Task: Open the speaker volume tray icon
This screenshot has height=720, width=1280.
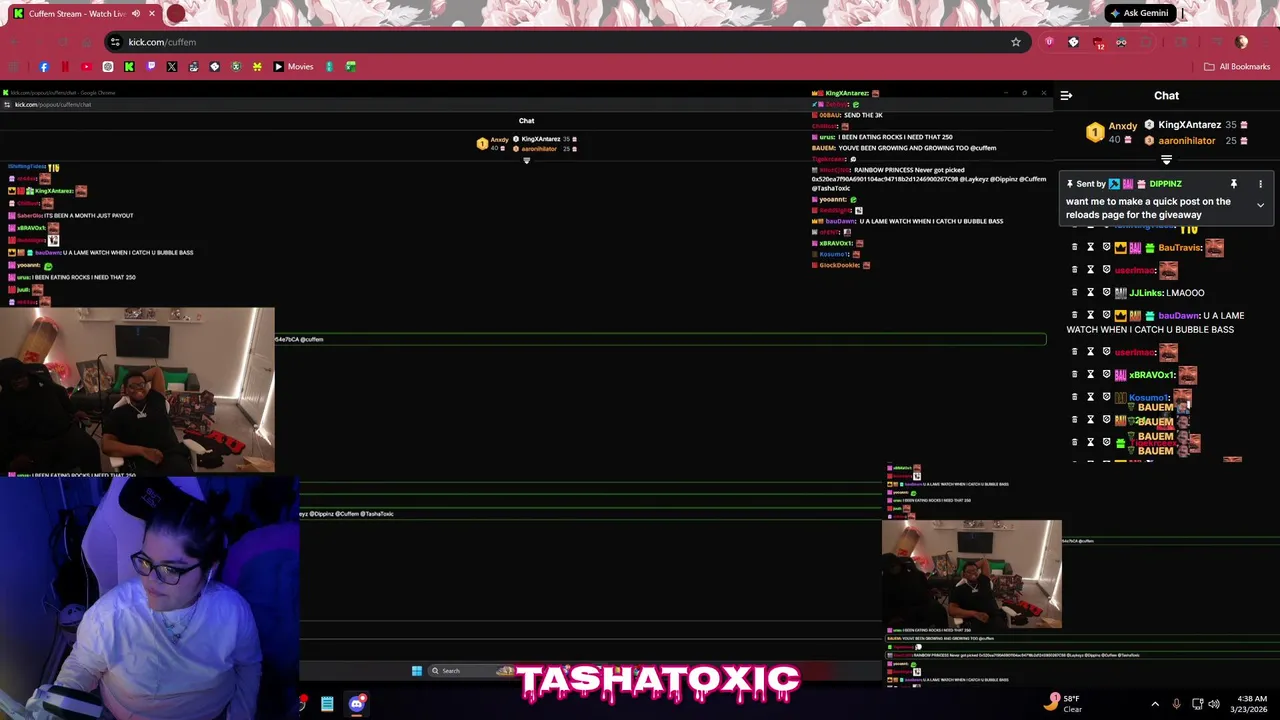Action: pos(1214,704)
